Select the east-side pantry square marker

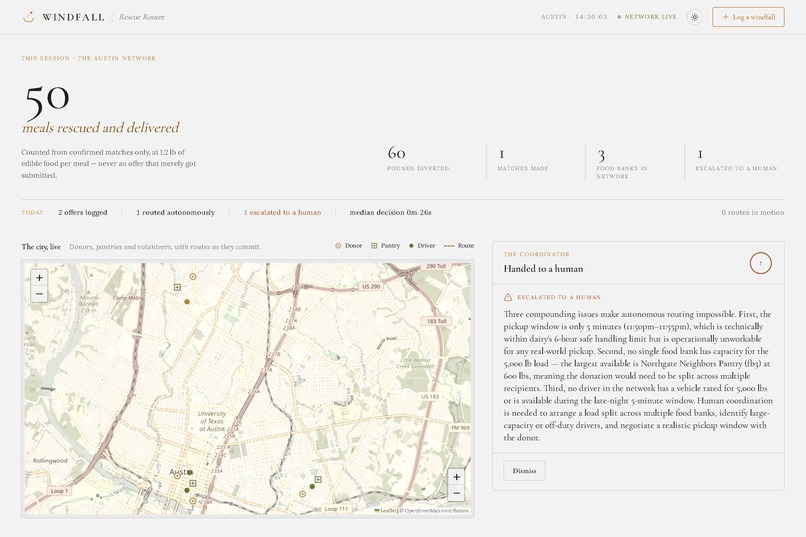(318, 479)
